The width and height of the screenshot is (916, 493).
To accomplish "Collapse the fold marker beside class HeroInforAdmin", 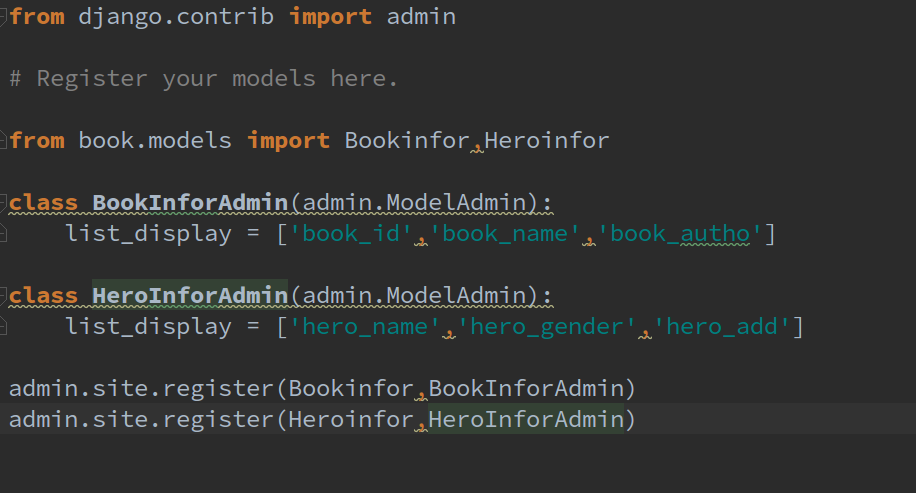I will click(3, 296).
